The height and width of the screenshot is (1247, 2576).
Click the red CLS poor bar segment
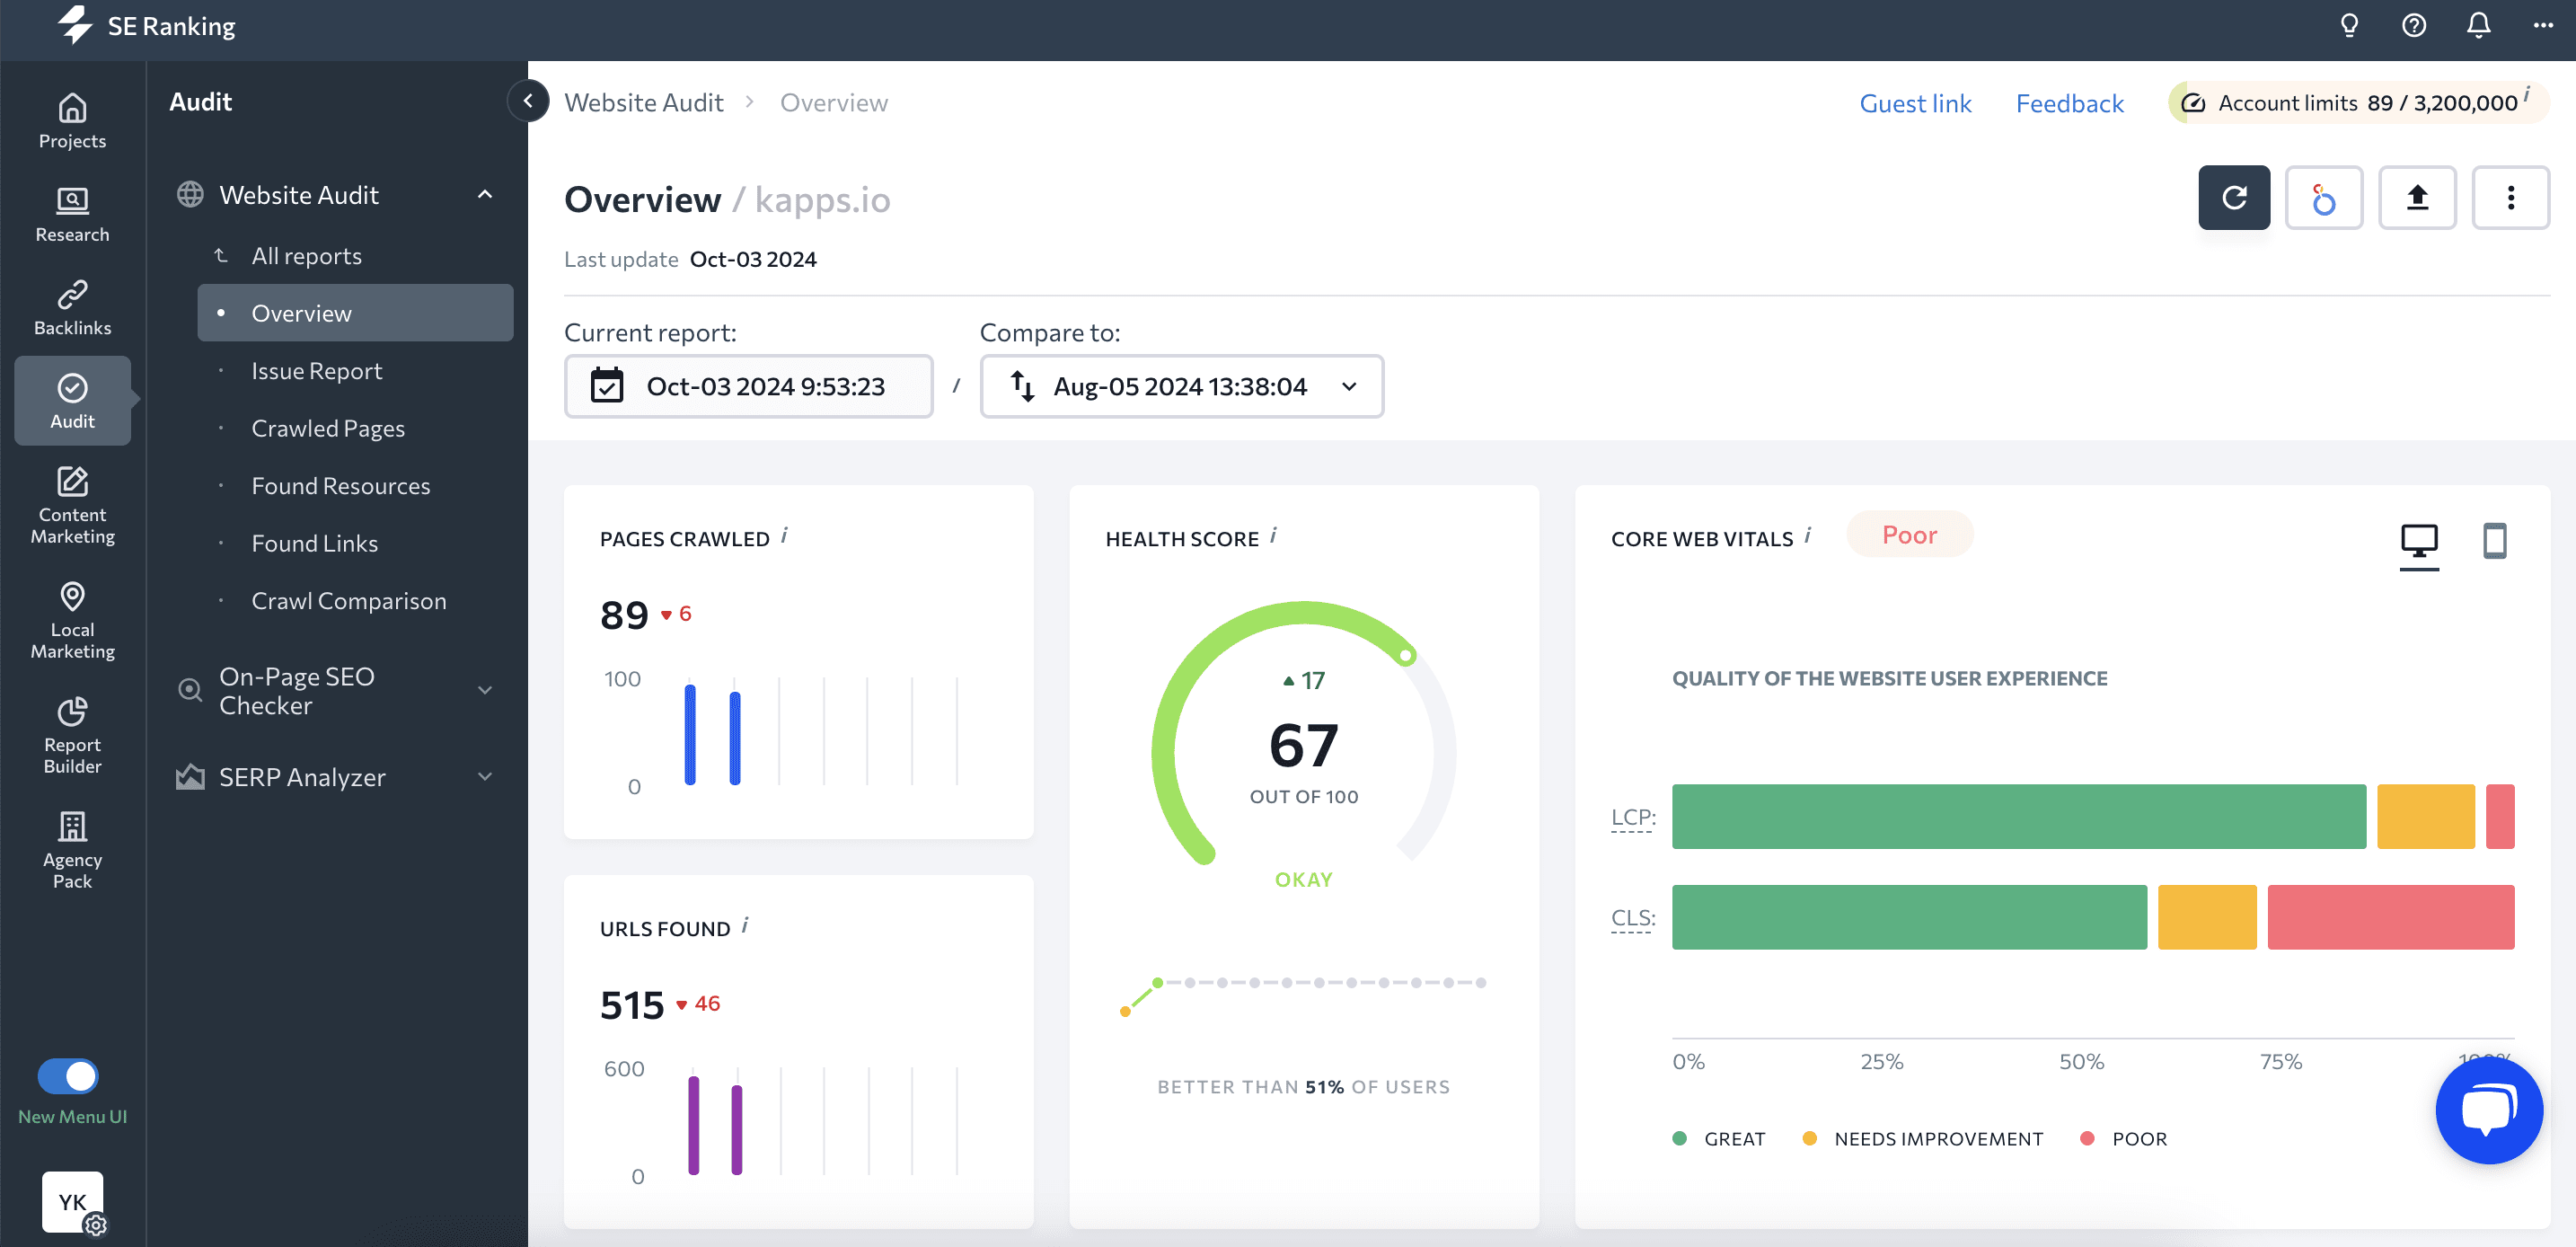click(2390, 917)
